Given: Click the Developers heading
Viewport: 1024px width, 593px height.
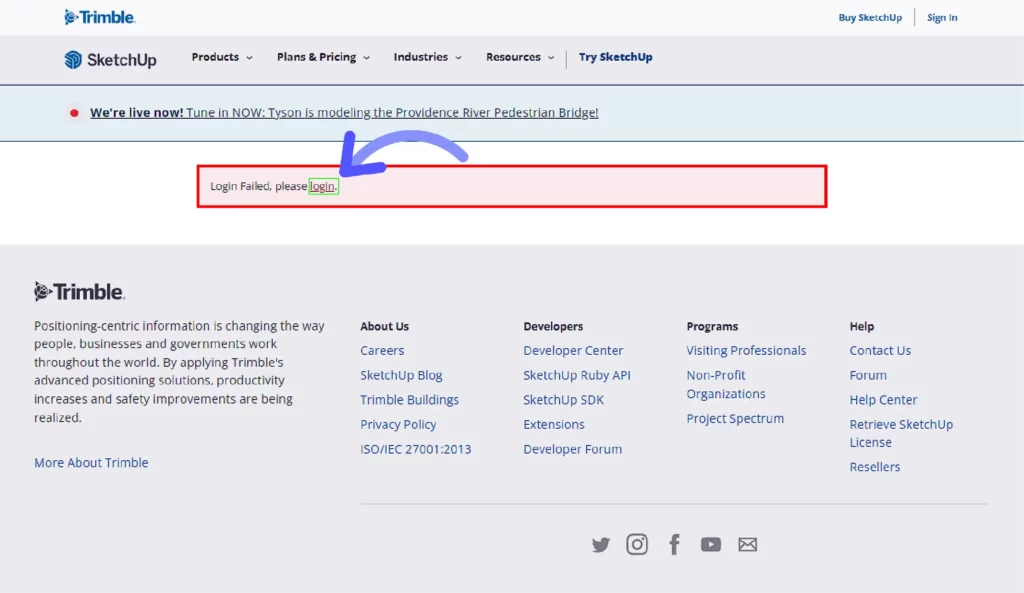Looking at the screenshot, I should [x=552, y=326].
